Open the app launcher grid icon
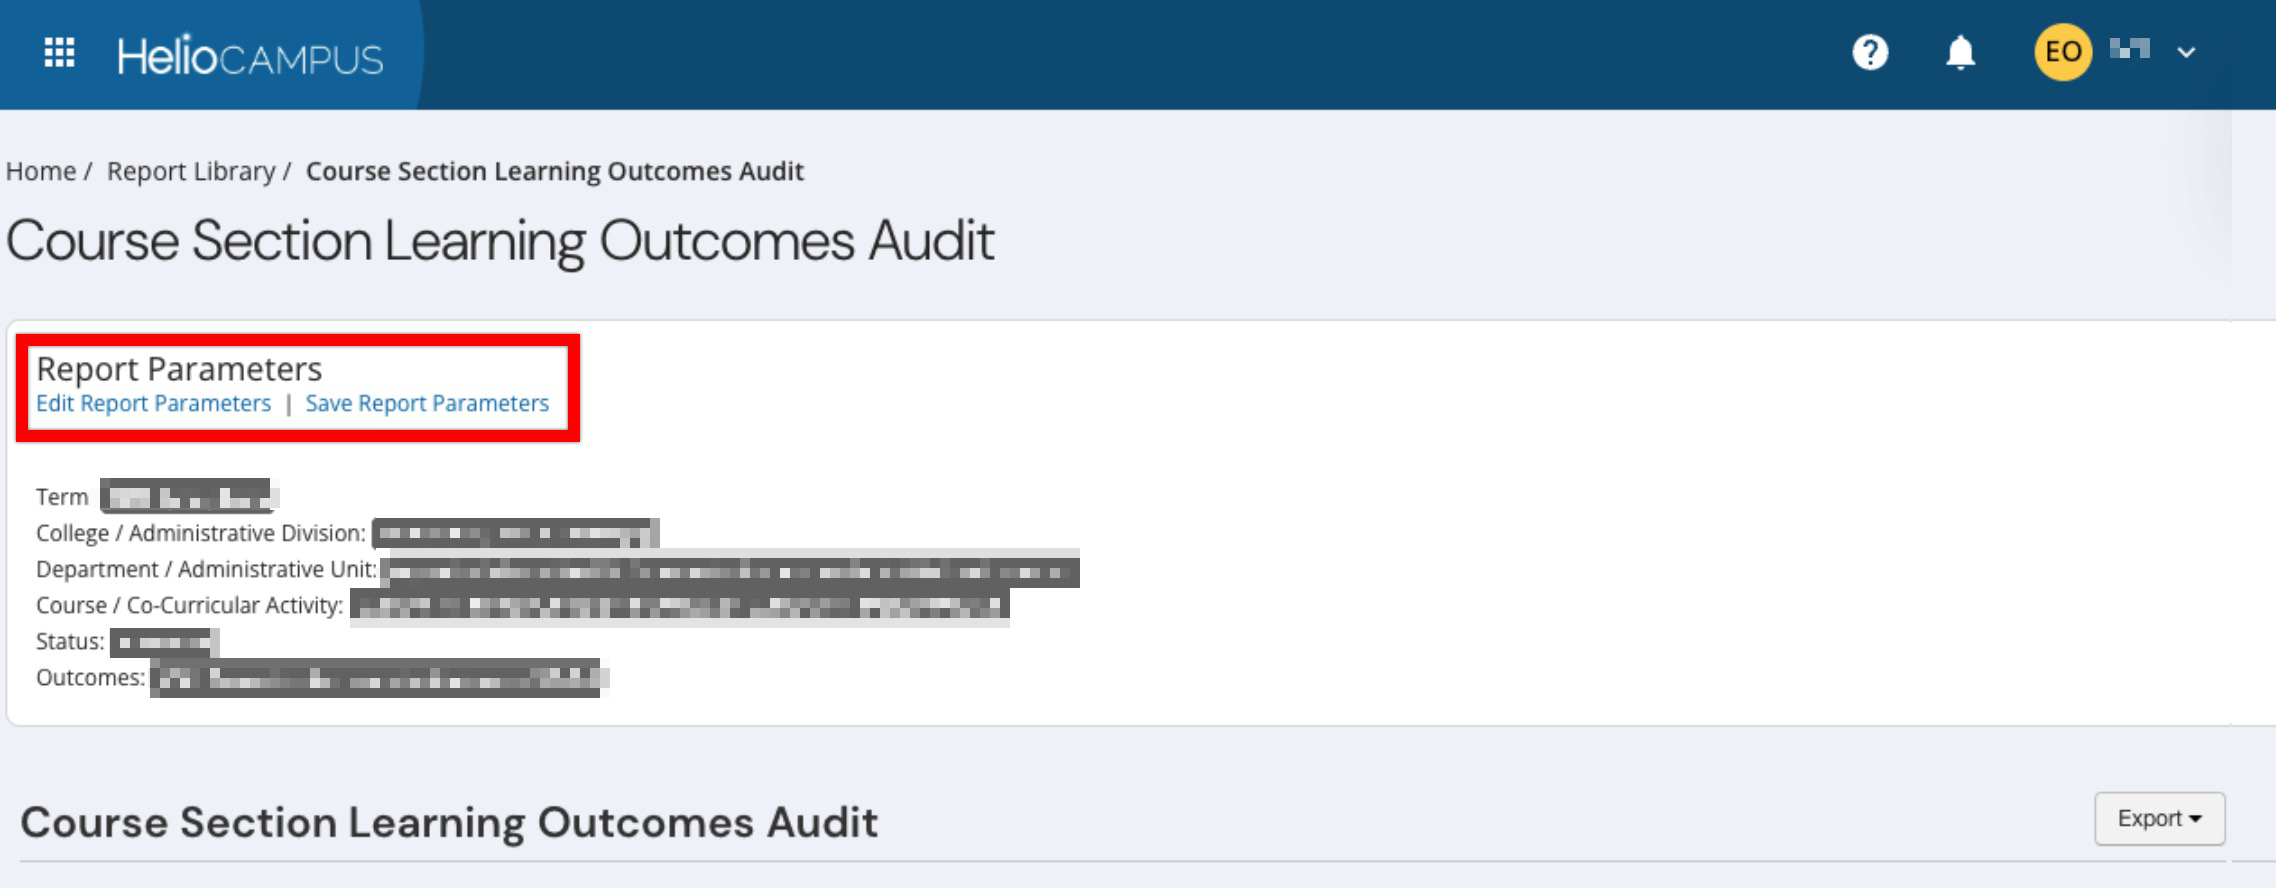The image size is (2276, 888). click(x=59, y=53)
